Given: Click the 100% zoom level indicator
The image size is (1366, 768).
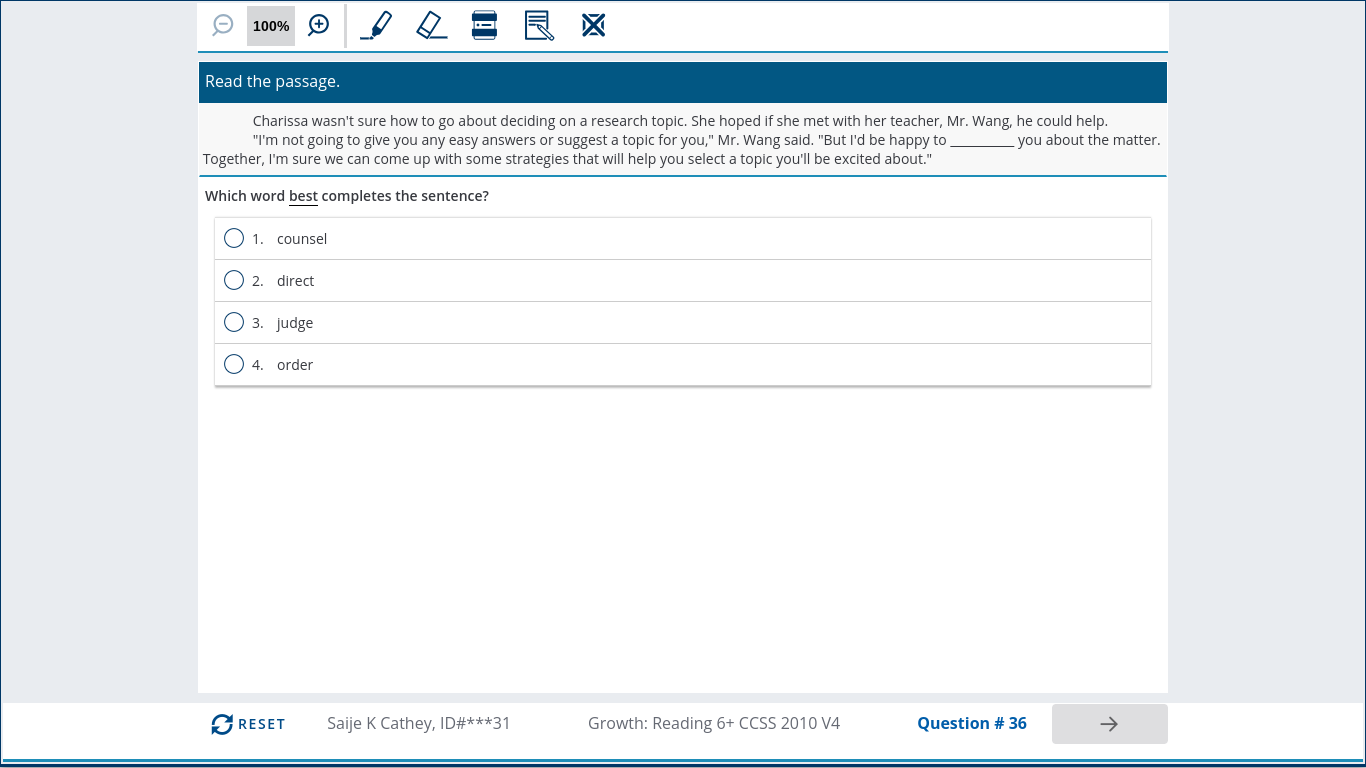Looking at the screenshot, I should [271, 26].
